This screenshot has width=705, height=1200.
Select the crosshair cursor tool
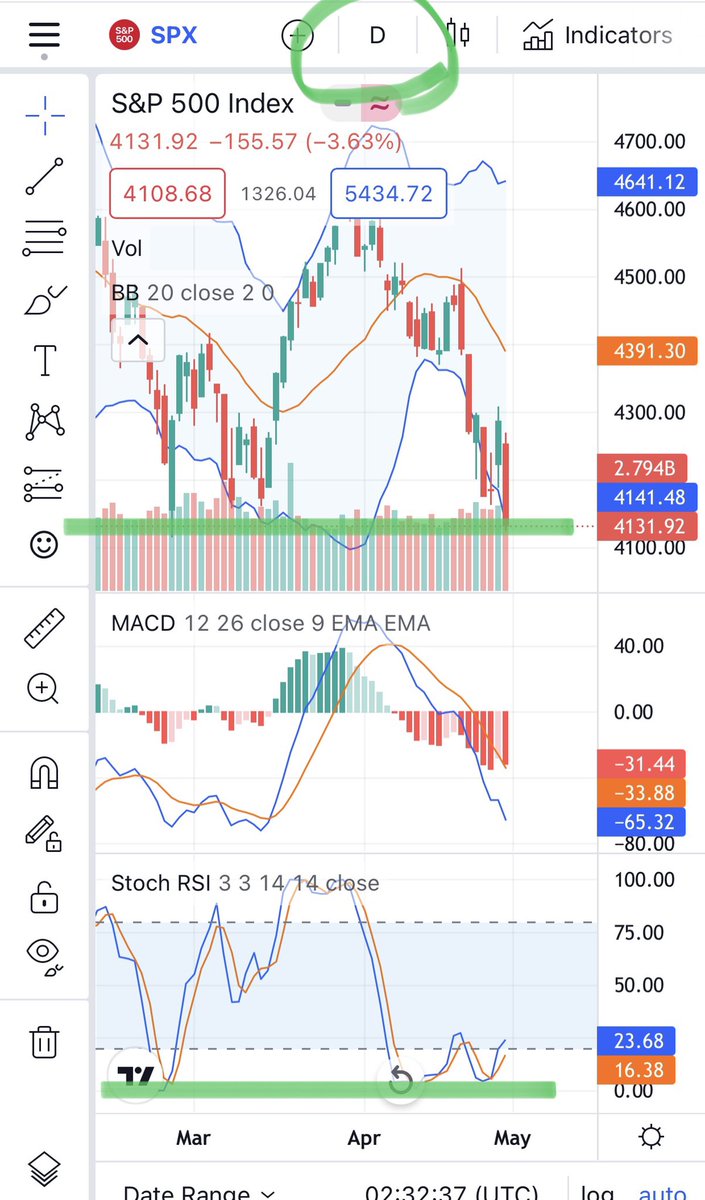44,116
